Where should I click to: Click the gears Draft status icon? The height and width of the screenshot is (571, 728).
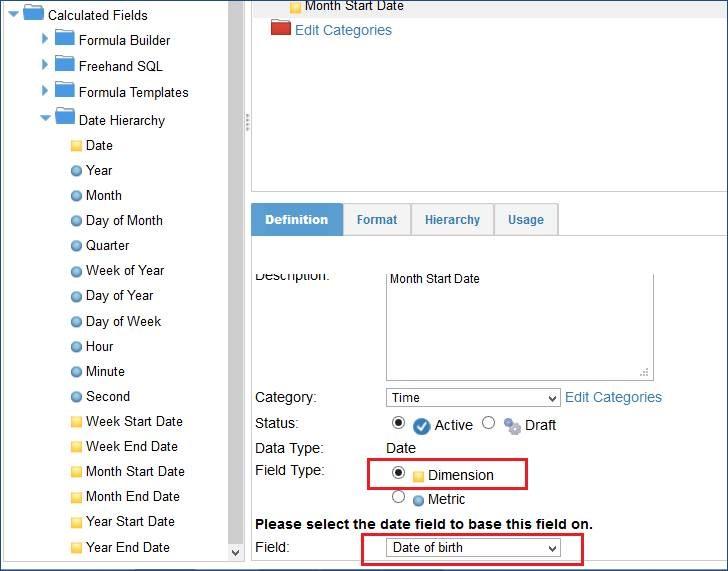tap(512, 426)
